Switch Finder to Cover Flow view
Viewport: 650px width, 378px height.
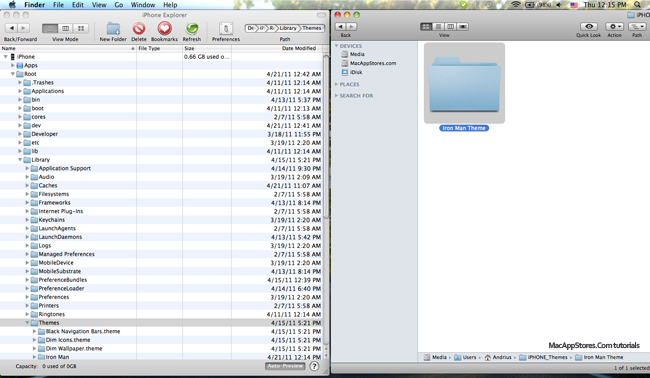[x=463, y=27]
